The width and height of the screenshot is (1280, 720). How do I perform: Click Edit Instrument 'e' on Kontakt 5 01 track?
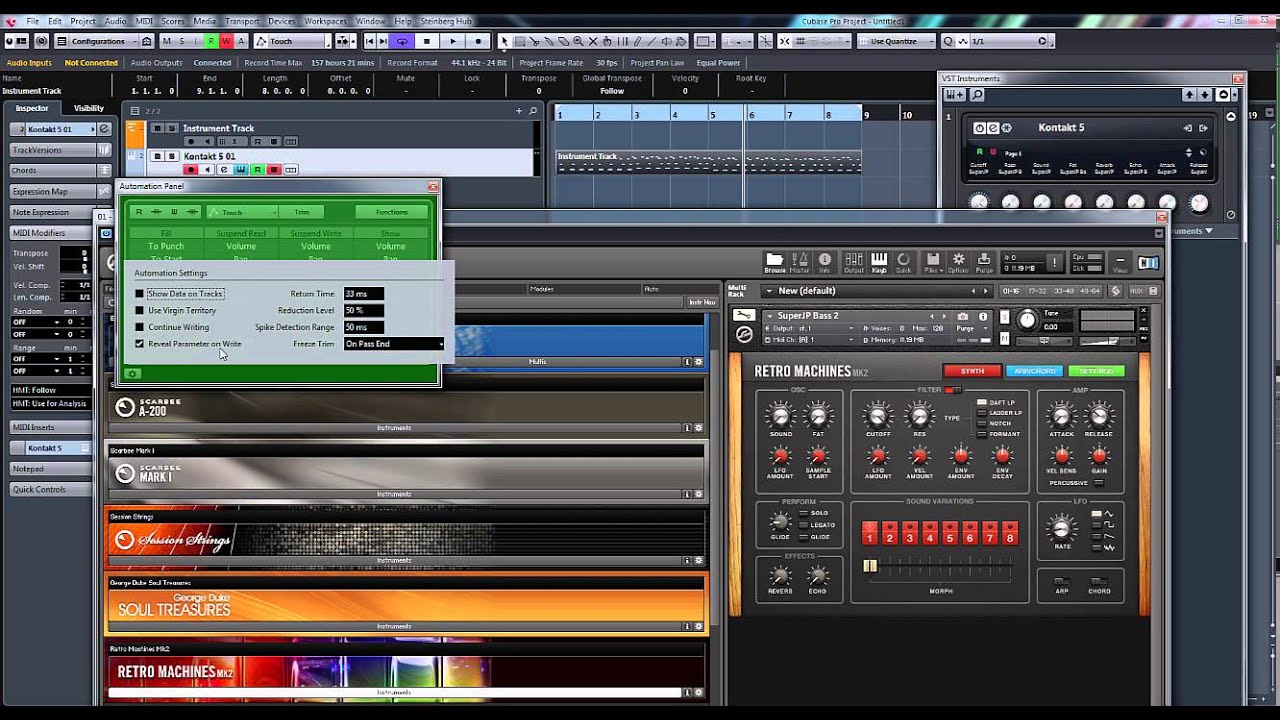[224, 170]
